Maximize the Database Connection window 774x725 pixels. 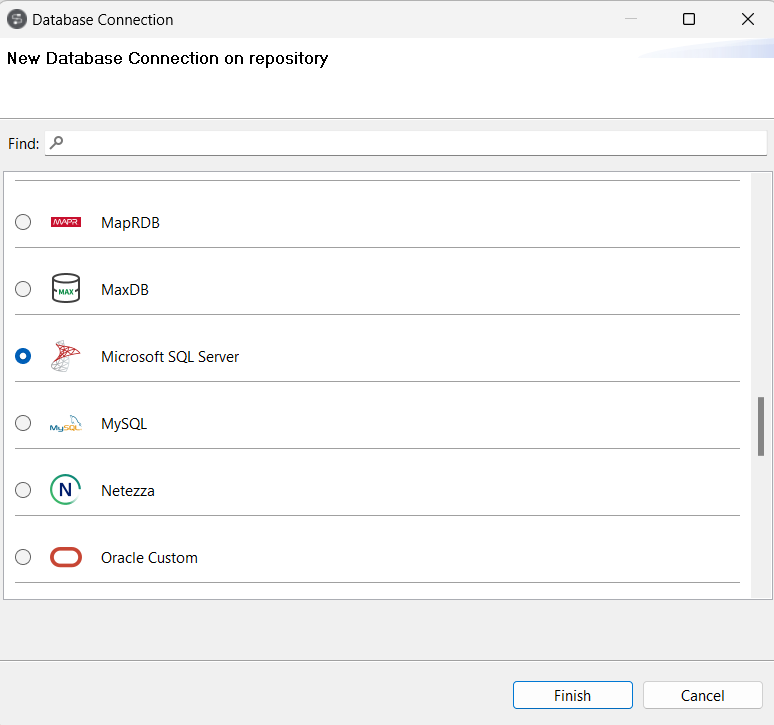[688, 19]
